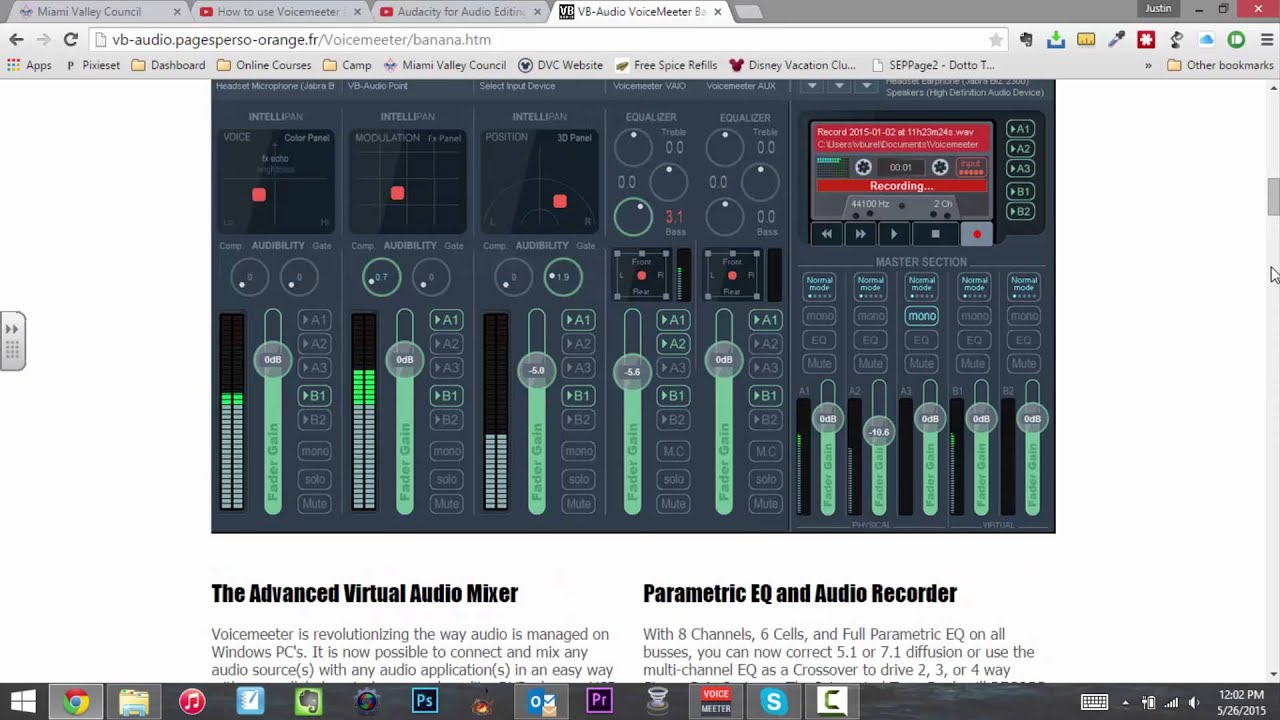Click the Bass knob showing 3.1 on VAIO equalizer
The image size is (1280, 720).
tap(632, 216)
